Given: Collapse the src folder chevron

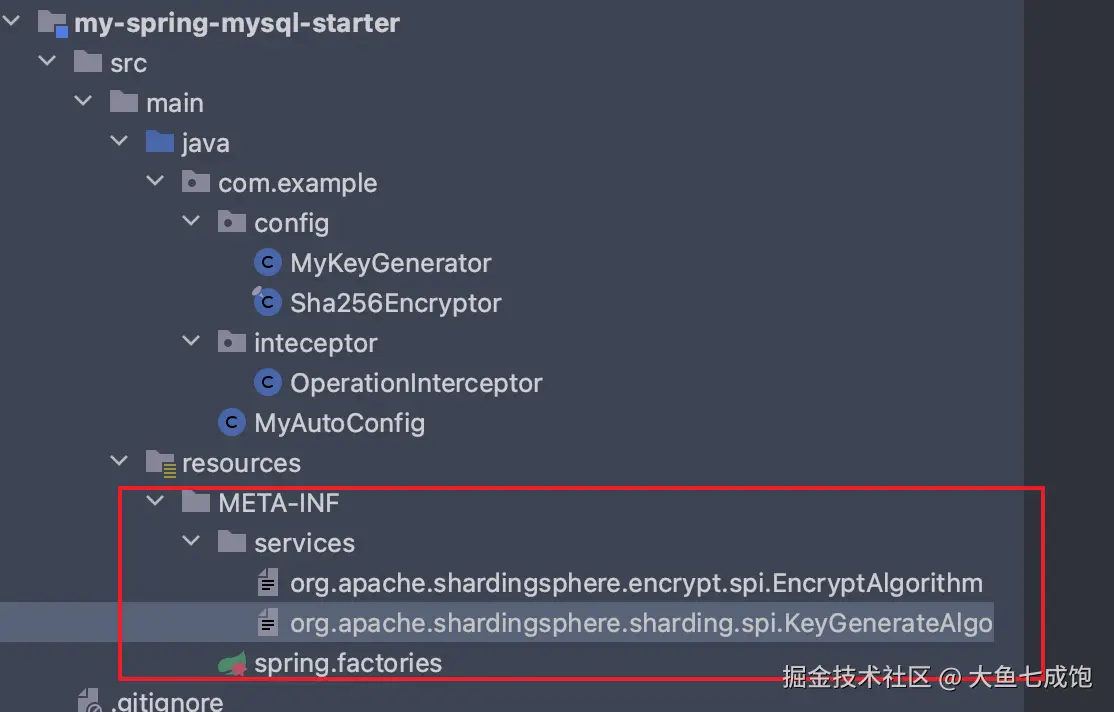Looking at the screenshot, I should [47, 62].
